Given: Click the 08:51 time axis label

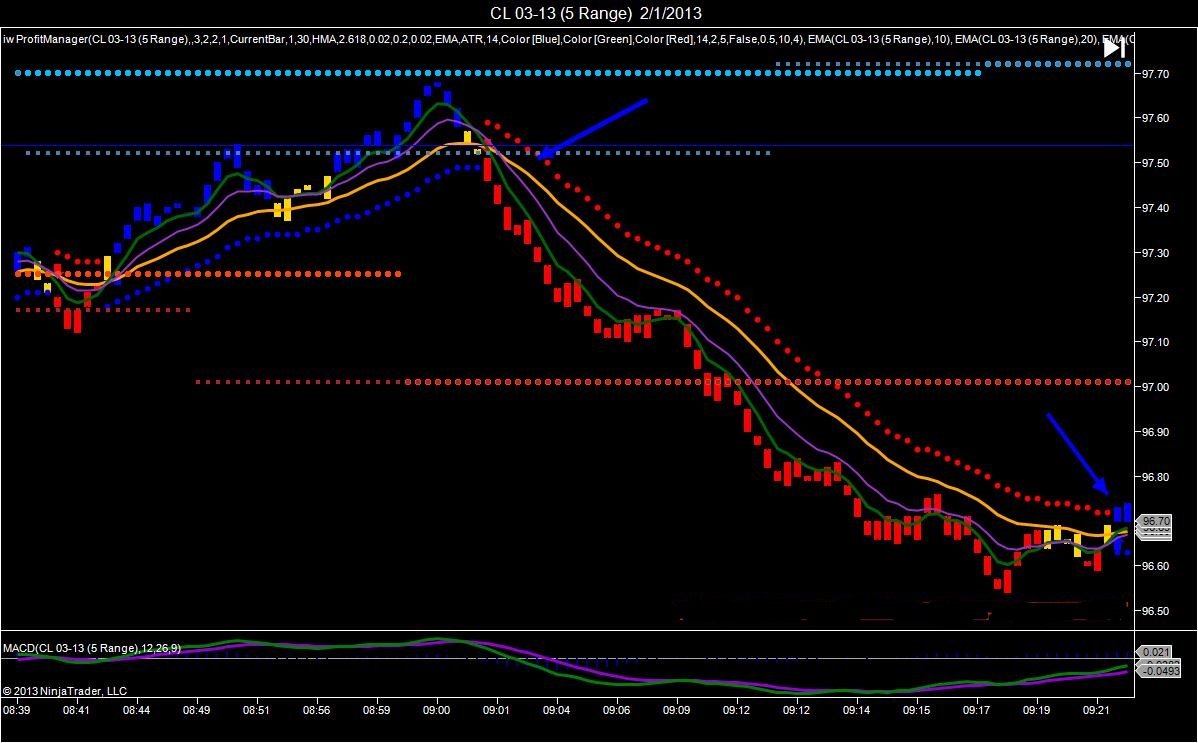Looking at the screenshot, I should [x=257, y=710].
